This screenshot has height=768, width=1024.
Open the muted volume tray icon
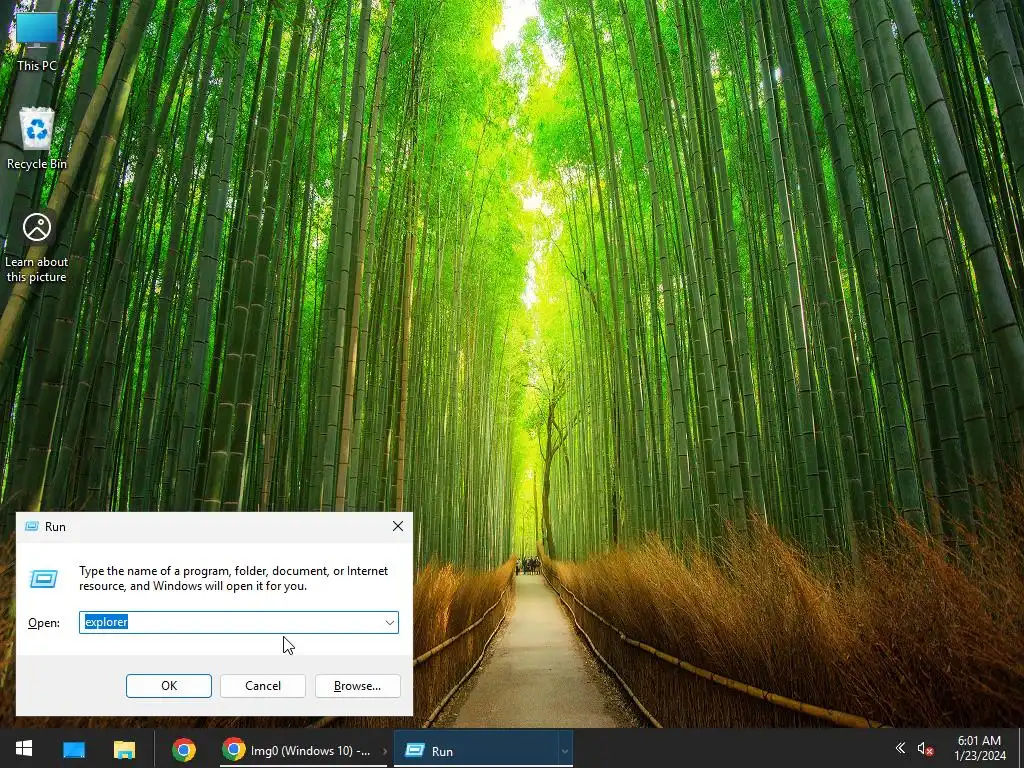(x=925, y=748)
